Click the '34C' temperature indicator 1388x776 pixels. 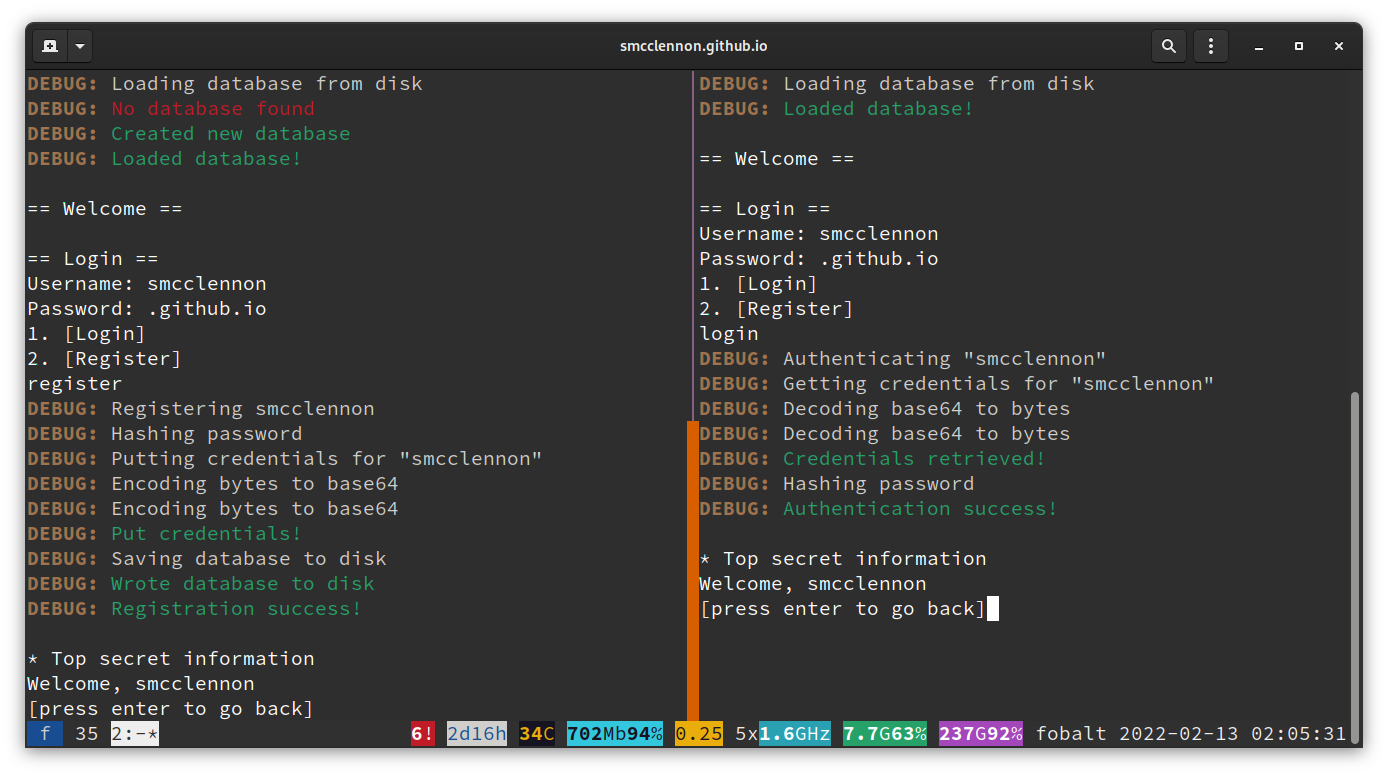536,733
